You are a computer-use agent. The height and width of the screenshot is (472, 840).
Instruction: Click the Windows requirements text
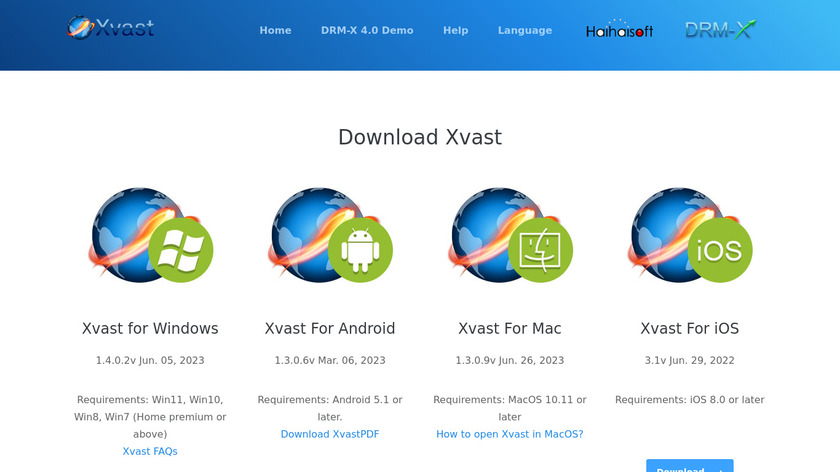tap(150, 417)
